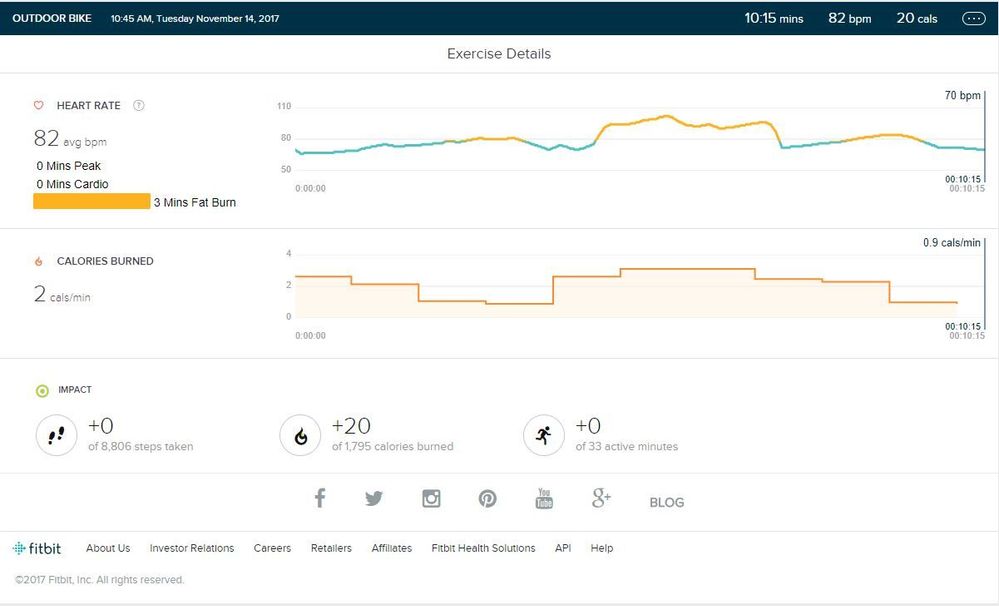The width and height of the screenshot is (999, 606).
Task: Open the BLOG link
Action: pos(666,502)
